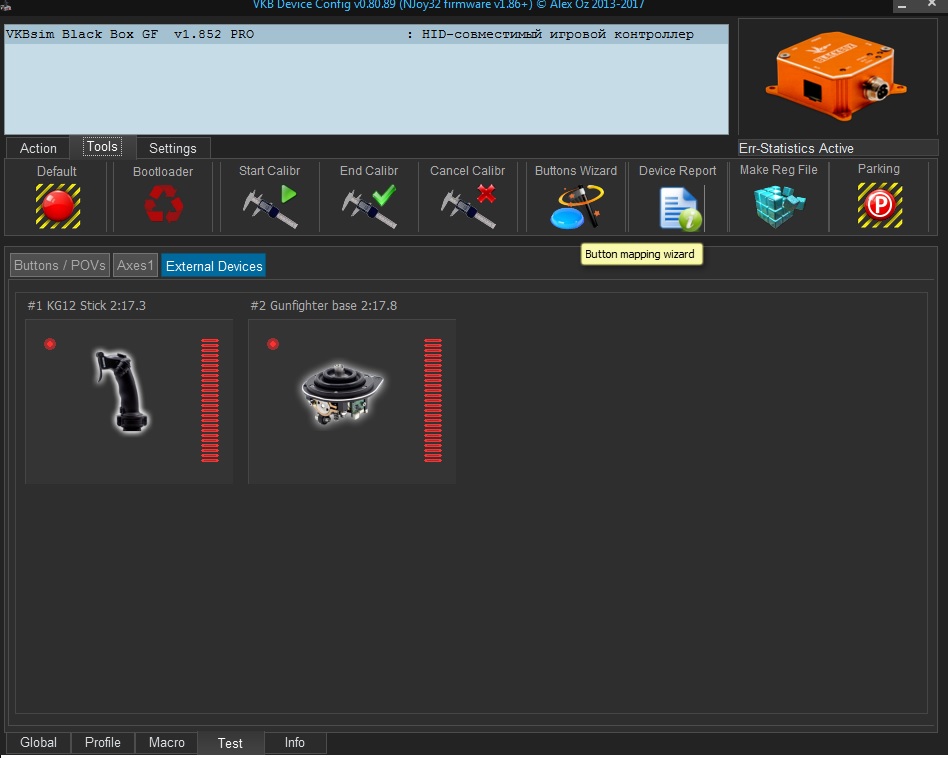
Task: Generate a Device Report
Action: tap(681, 209)
